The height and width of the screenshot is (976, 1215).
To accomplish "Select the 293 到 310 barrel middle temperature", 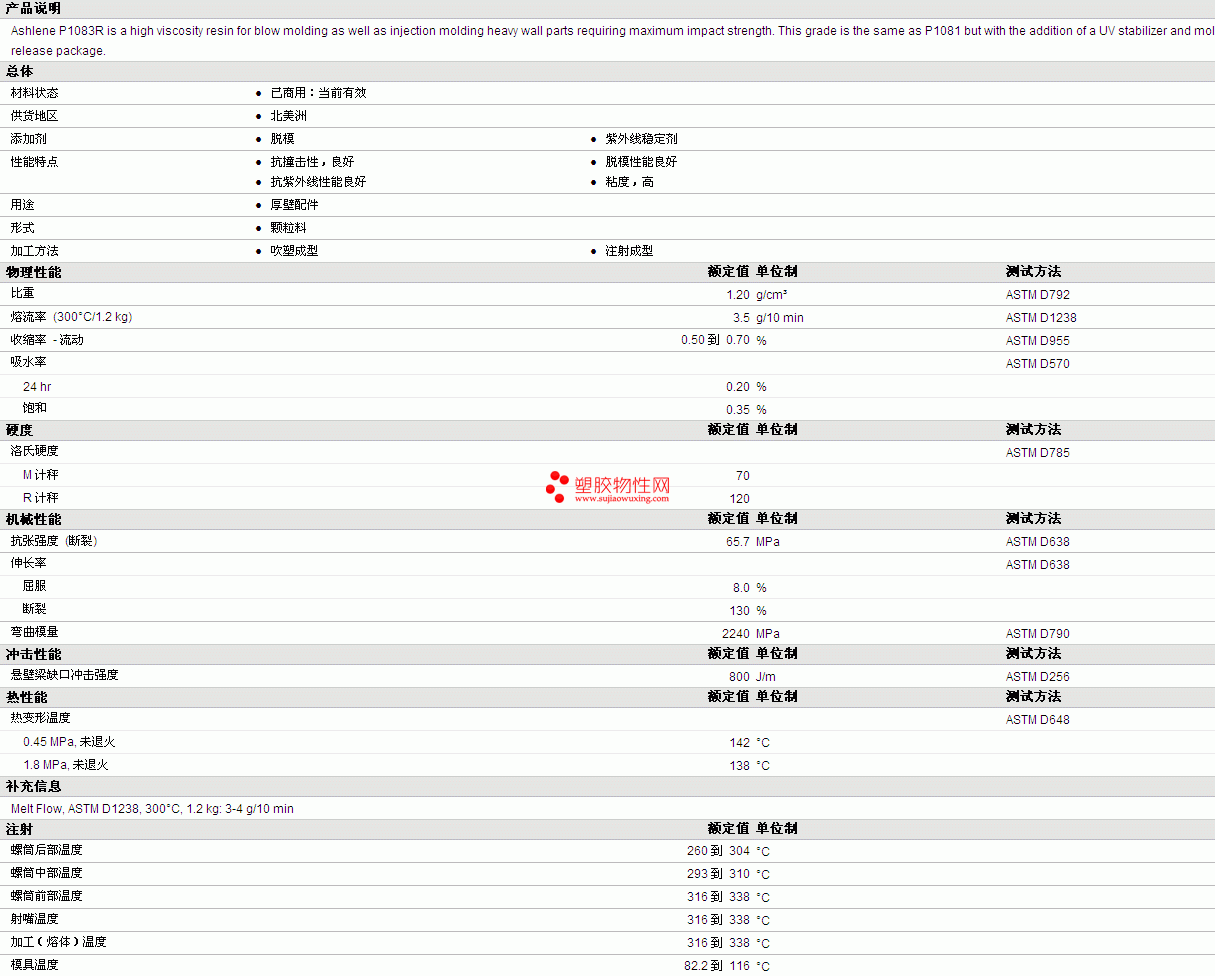I will [x=718, y=874].
